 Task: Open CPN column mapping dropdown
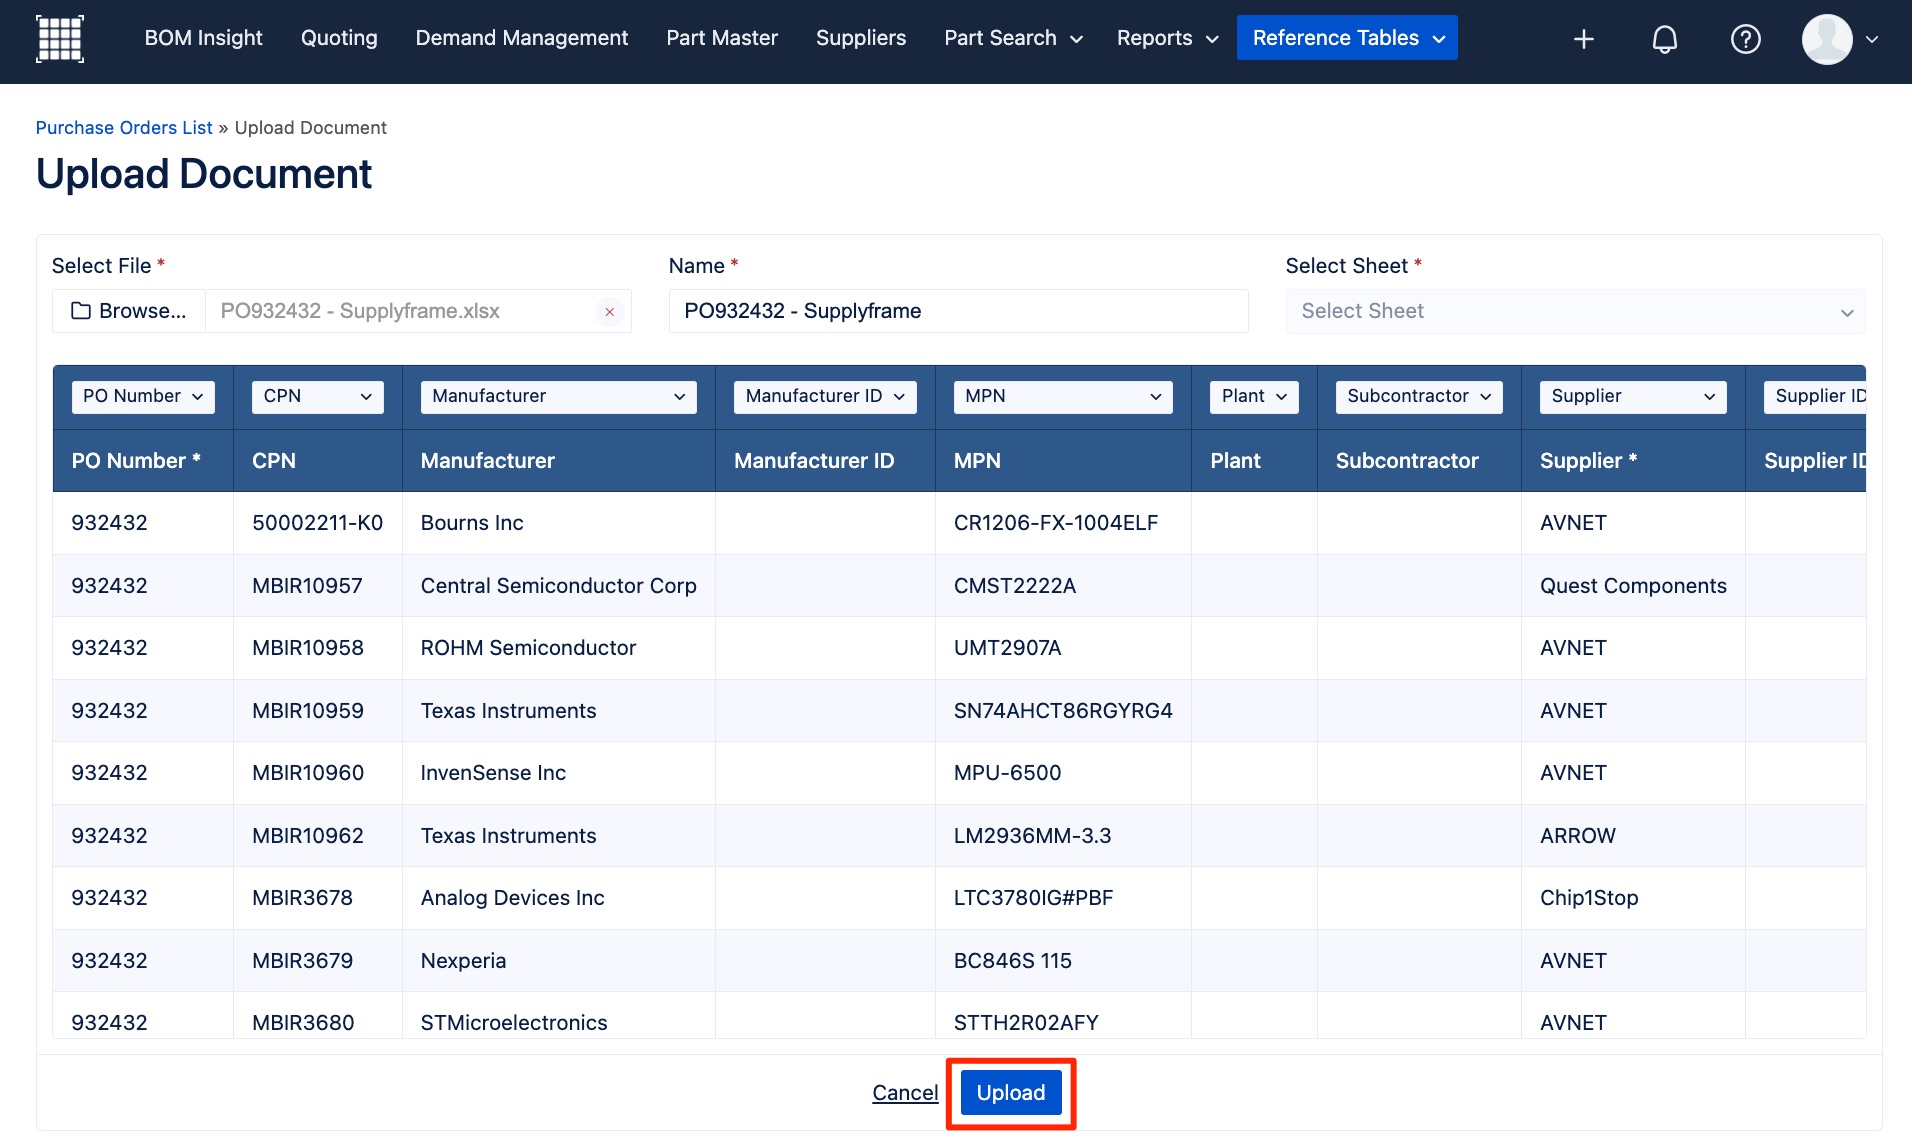pos(317,397)
